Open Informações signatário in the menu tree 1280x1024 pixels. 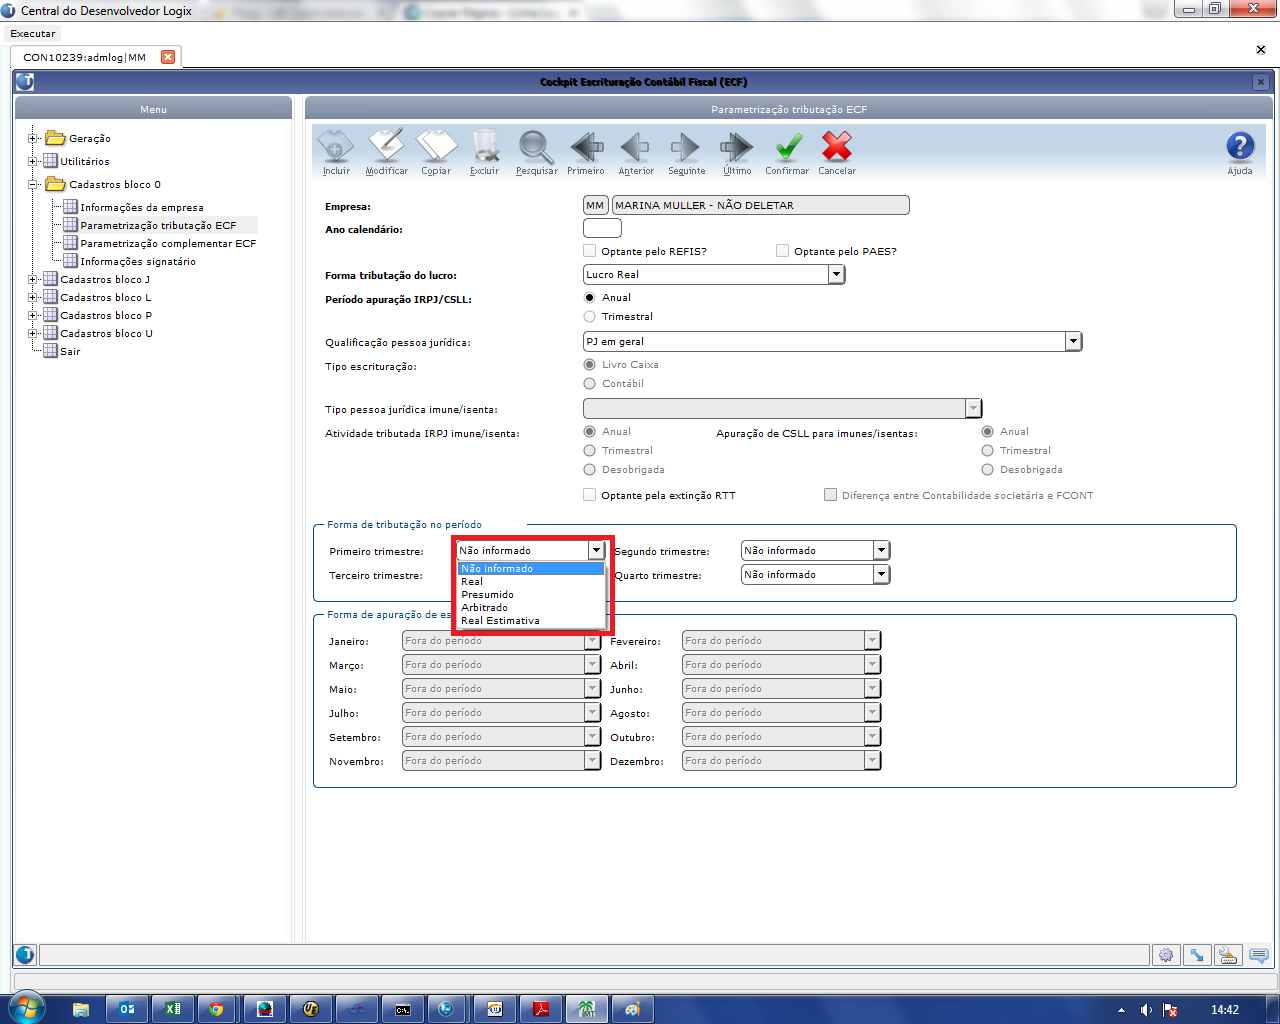pos(138,261)
